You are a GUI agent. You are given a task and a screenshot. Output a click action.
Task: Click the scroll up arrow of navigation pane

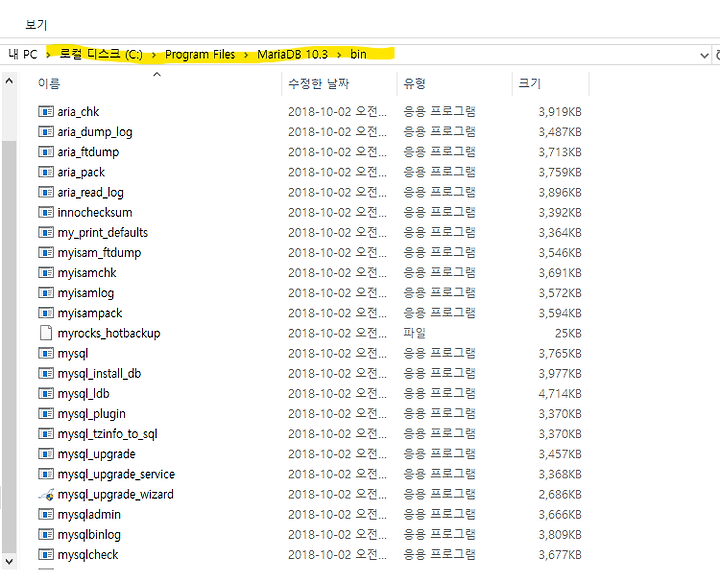pos(9,81)
